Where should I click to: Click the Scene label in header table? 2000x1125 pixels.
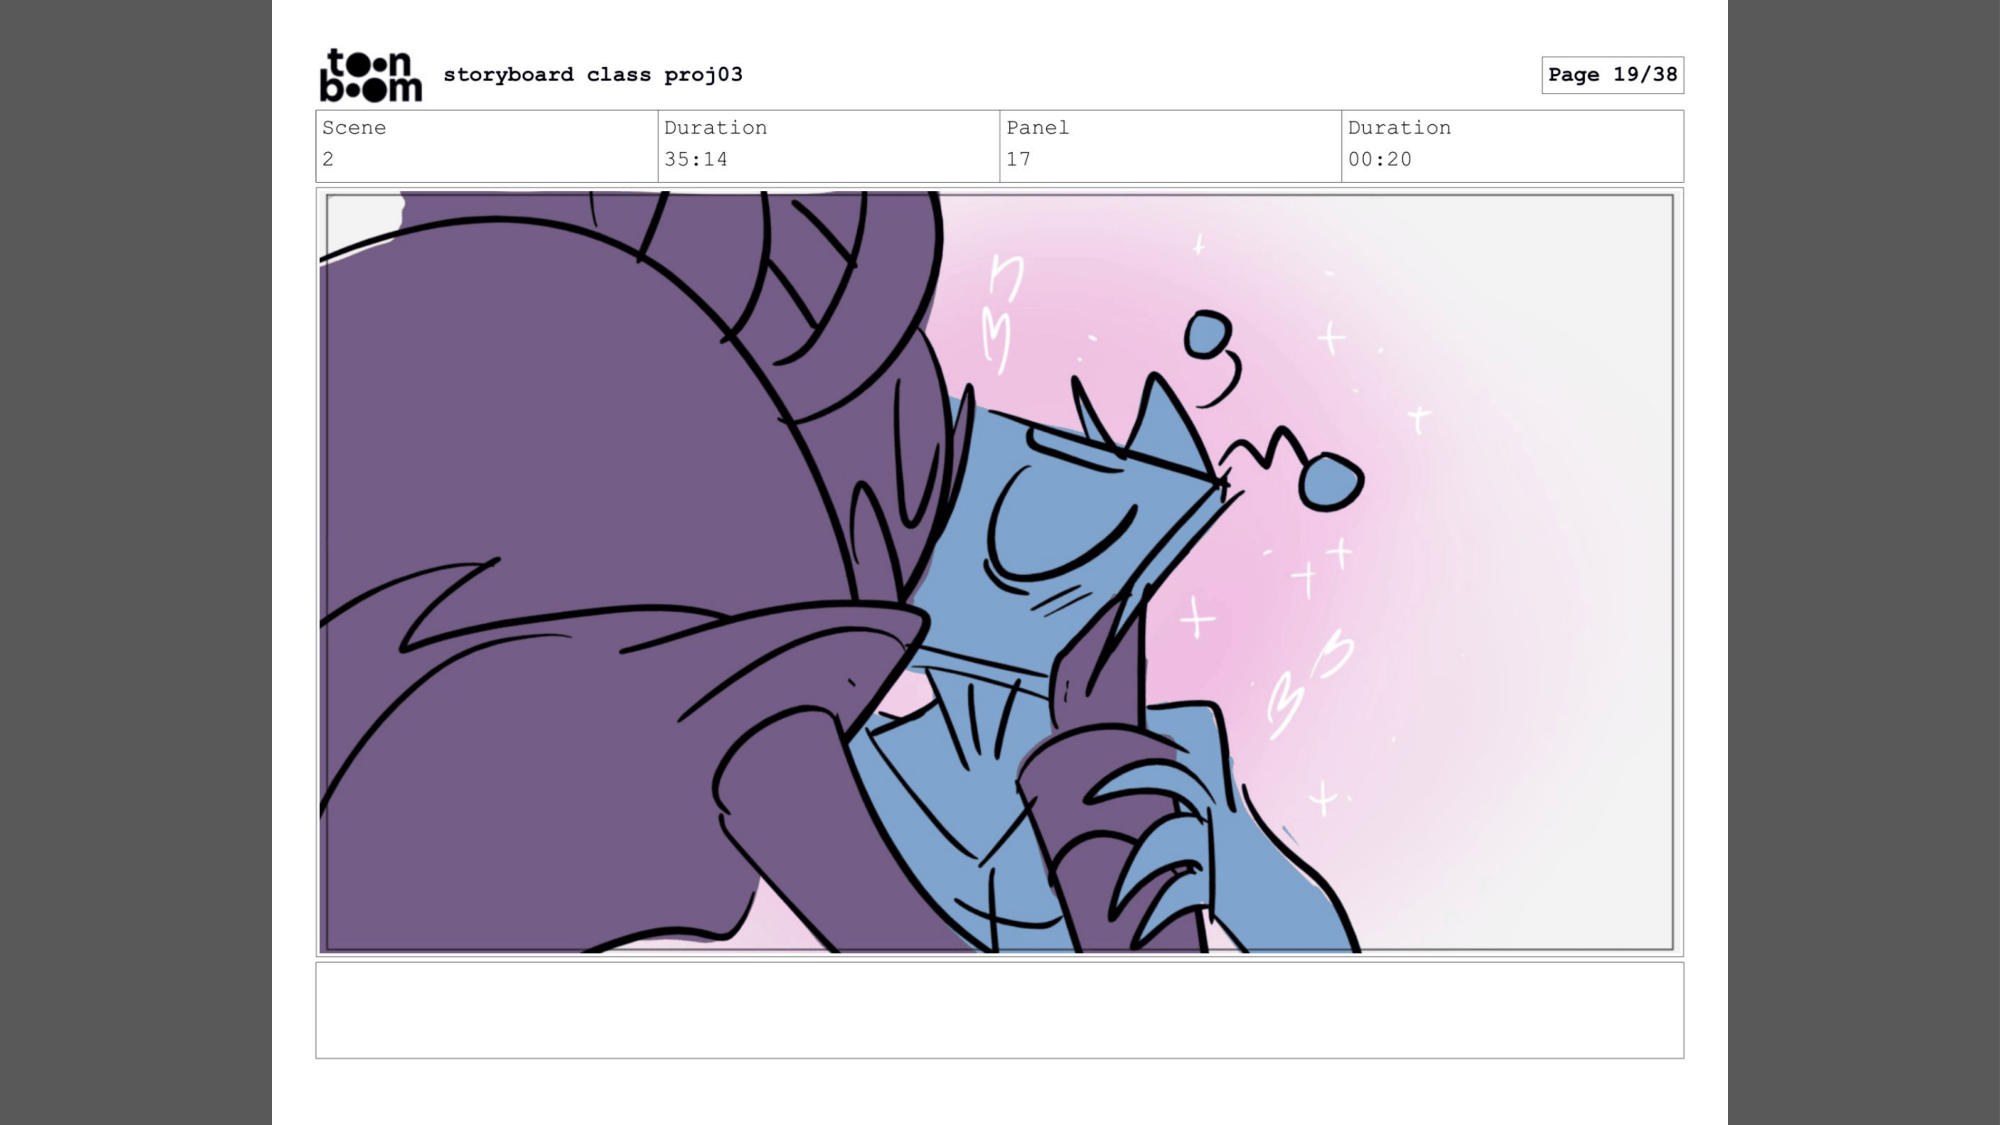click(354, 128)
